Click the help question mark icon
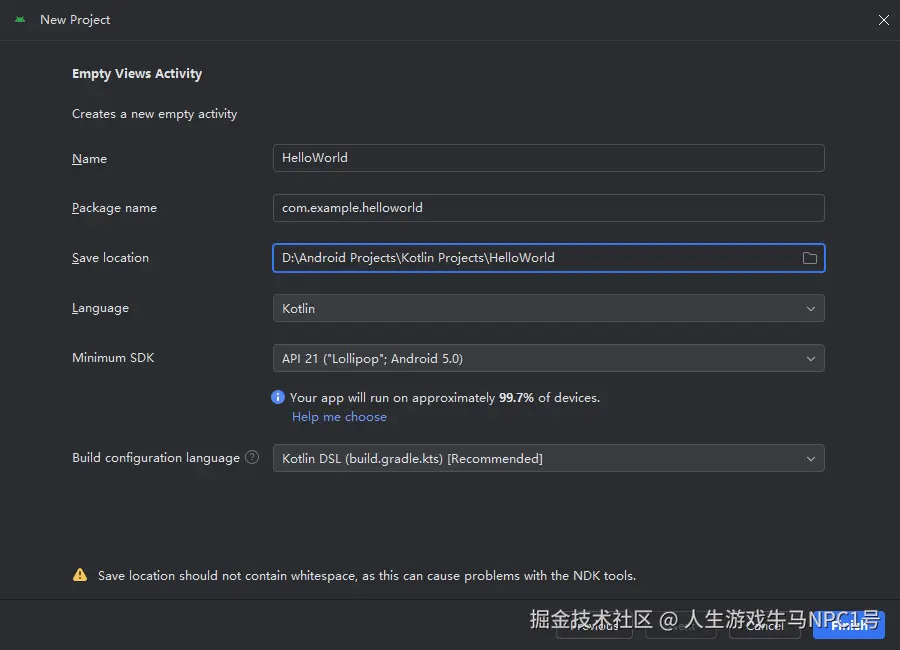900x650 pixels. pyautogui.click(x=252, y=457)
